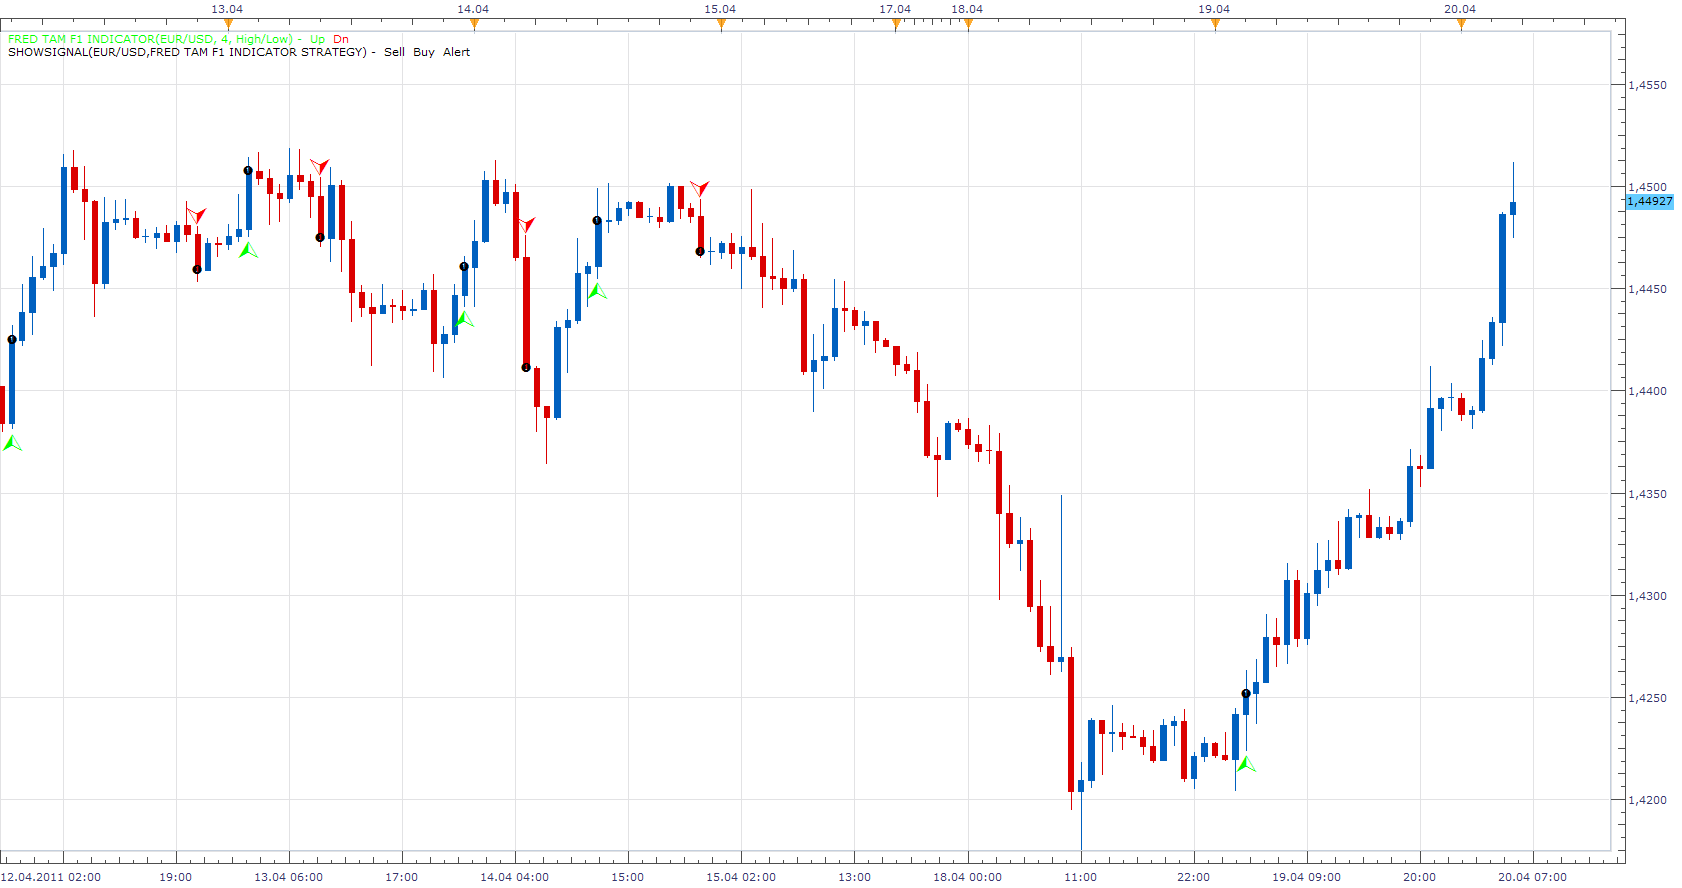Screen dimensions: 1682x888
Task: Click the 1,4300 price axis label
Action: tap(1647, 596)
